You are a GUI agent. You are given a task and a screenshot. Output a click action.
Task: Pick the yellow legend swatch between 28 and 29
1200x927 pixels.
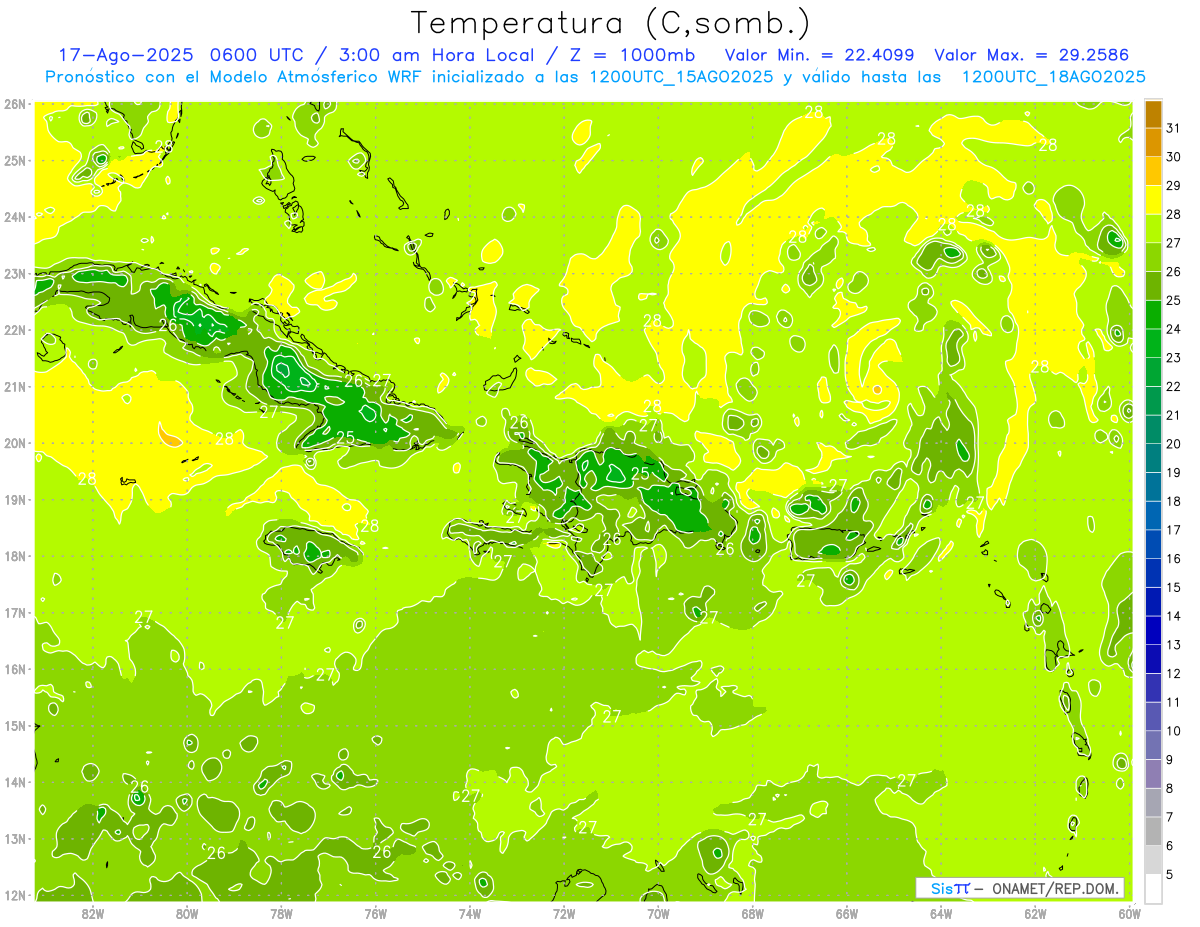point(1153,200)
